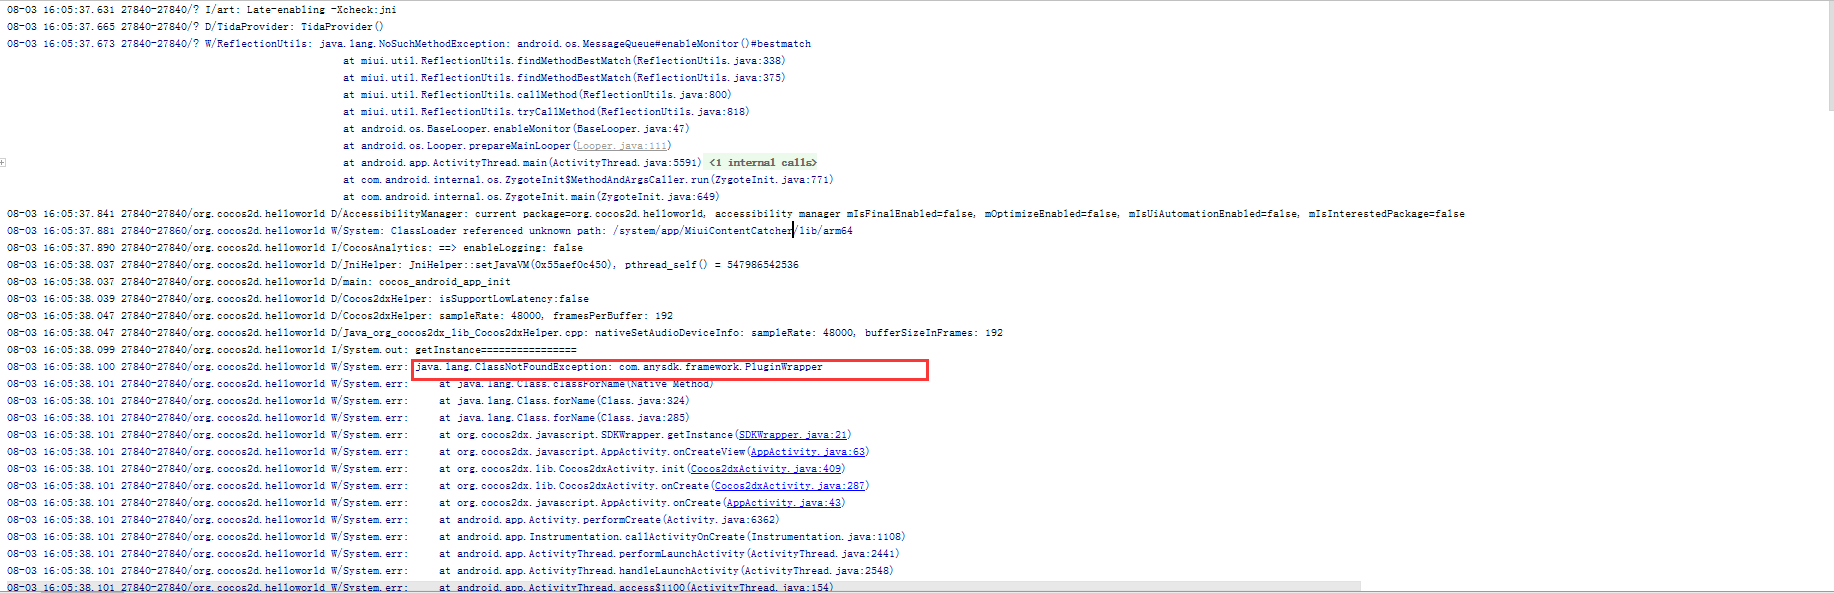Screen dimensions: 1834x593
Task: Click 'framesPerBuffer: 192' Cocos2dxHelper log line
Action: (x=340, y=316)
